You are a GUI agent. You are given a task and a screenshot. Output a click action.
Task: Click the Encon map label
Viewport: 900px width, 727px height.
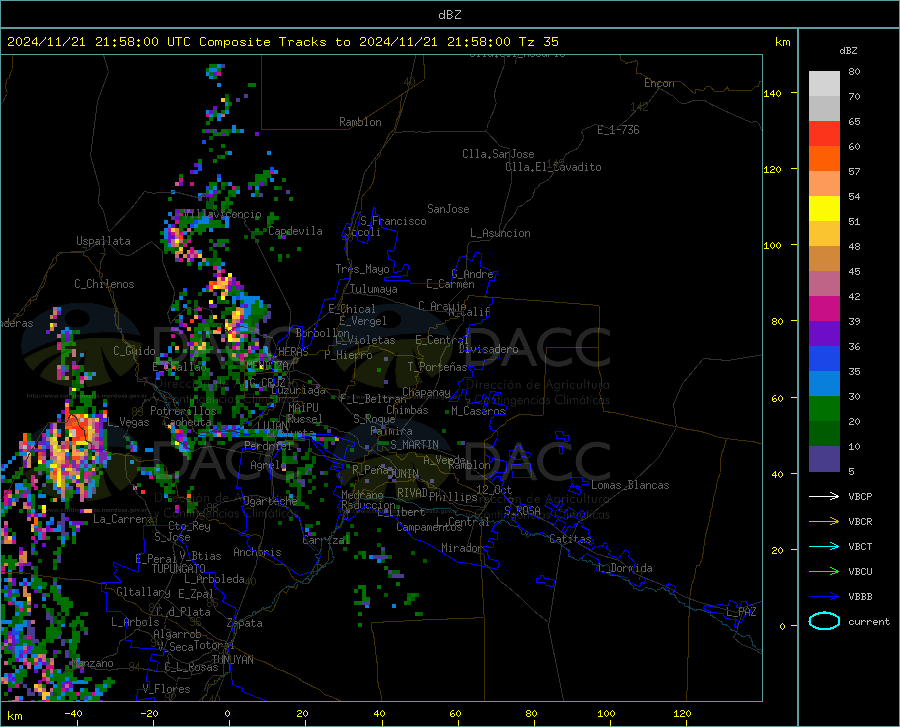coord(659,83)
